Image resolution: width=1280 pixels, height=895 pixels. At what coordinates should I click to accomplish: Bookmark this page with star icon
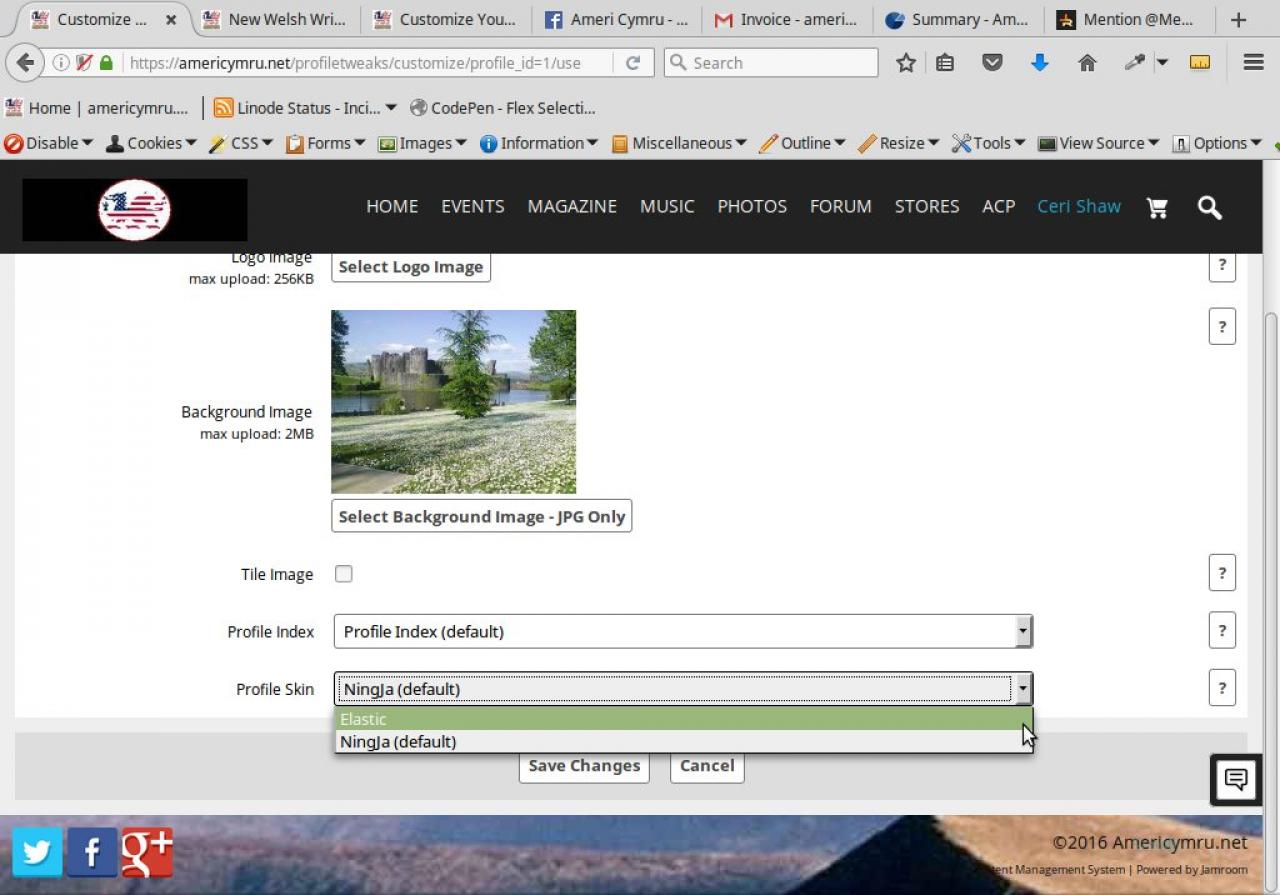[x=906, y=63]
